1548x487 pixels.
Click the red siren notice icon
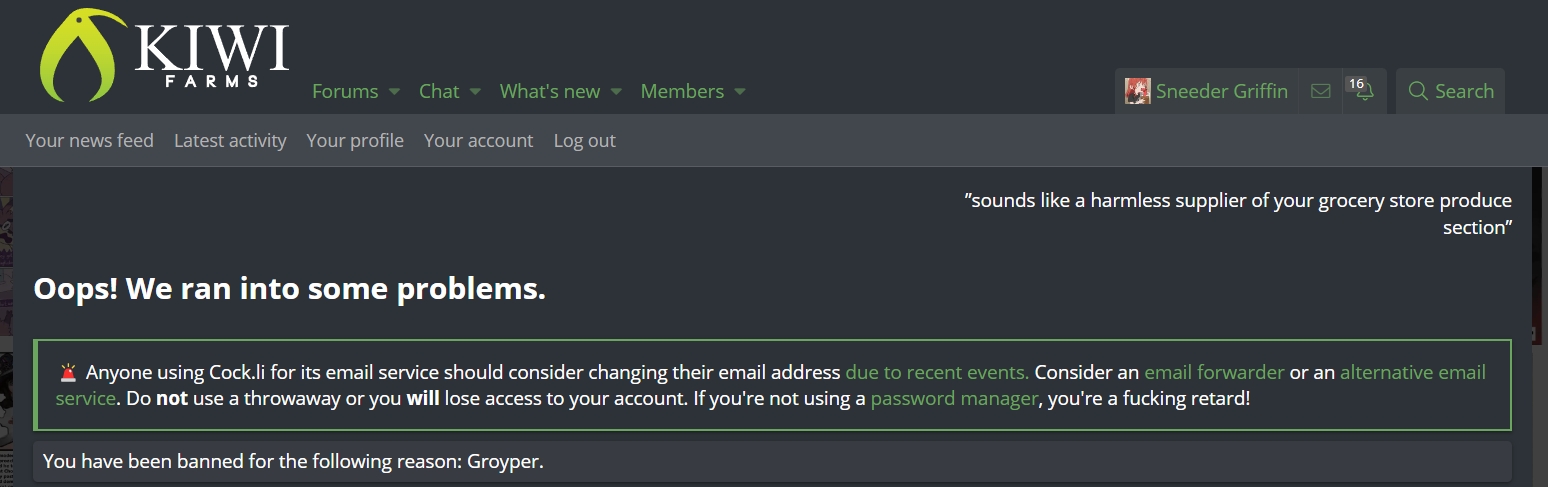(68, 373)
